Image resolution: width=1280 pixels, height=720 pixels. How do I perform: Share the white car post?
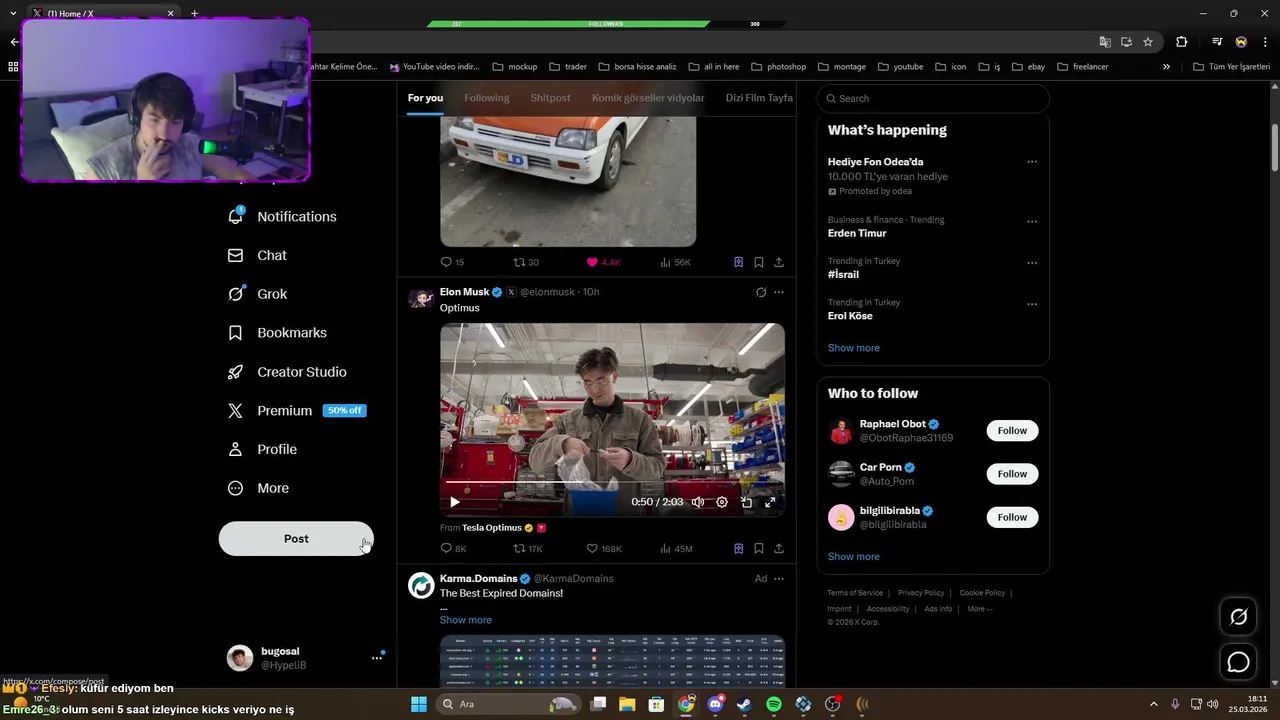coord(779,262)
